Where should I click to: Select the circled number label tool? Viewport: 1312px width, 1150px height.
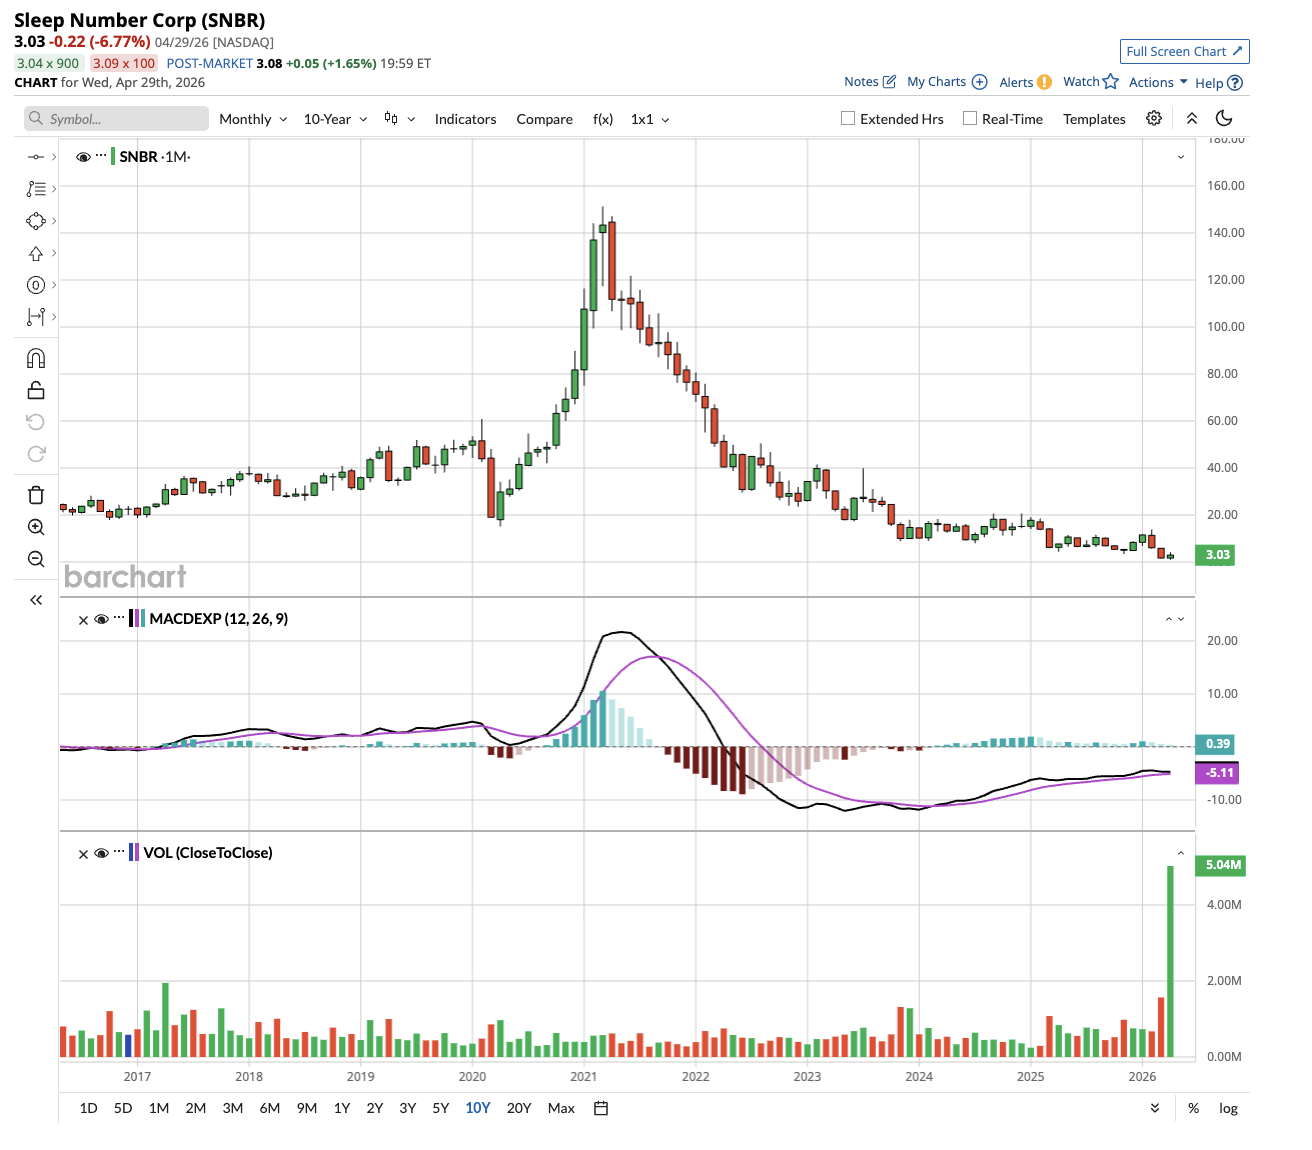pos(36,285)
